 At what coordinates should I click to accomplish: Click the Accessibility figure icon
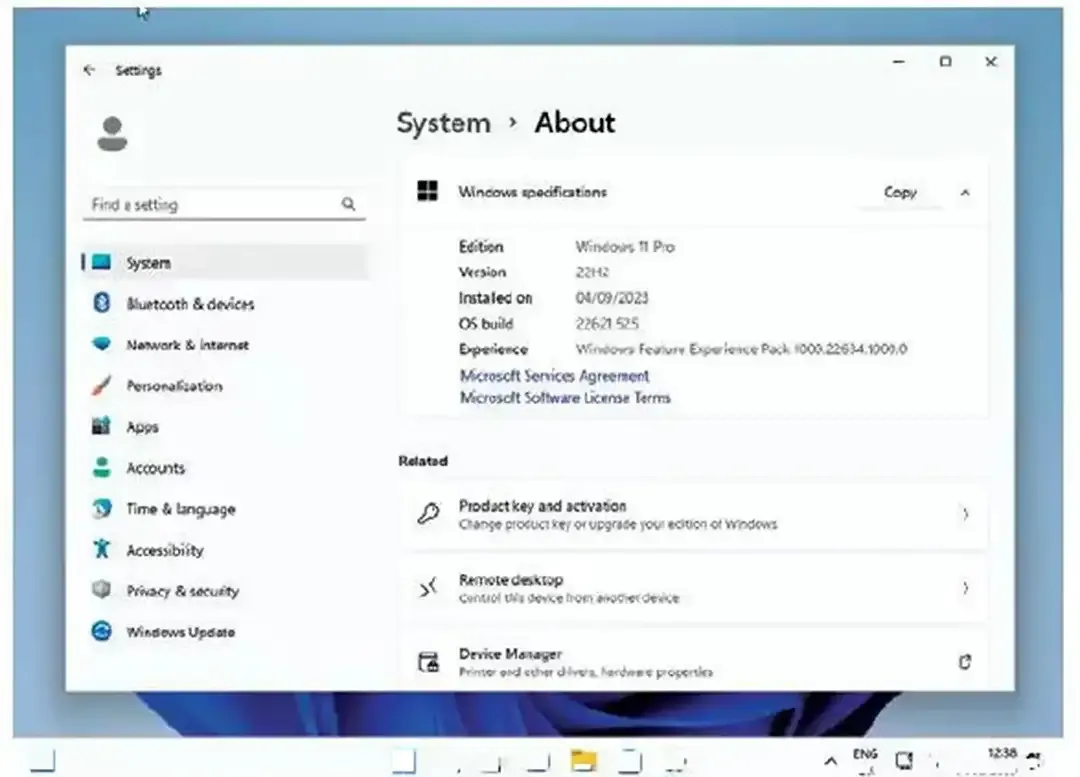click(x=101, y=549)
